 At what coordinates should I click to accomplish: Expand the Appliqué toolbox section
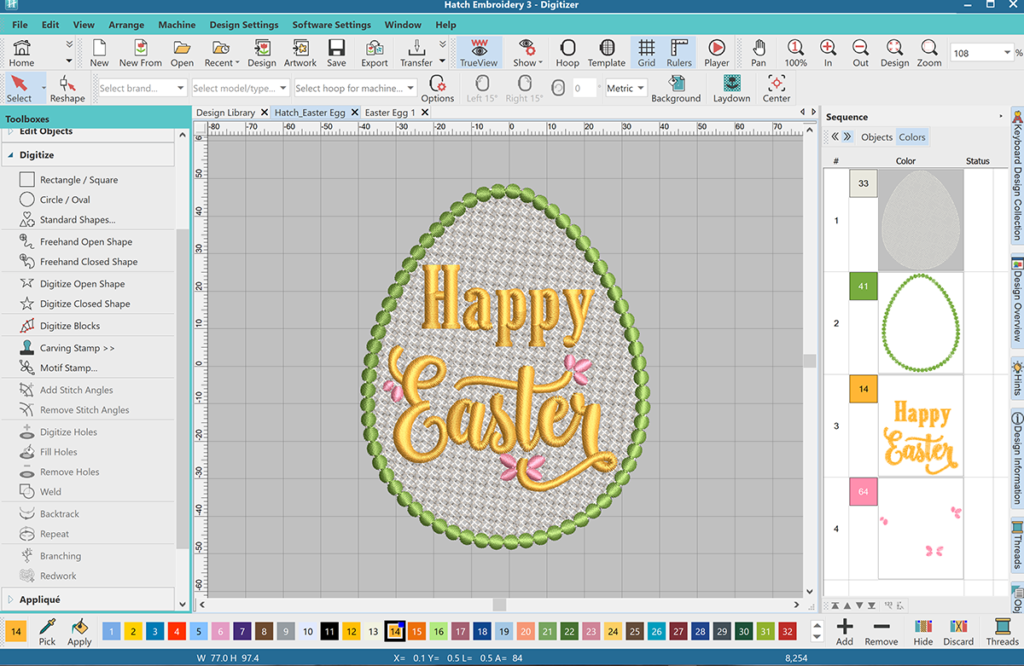point(40,600)
